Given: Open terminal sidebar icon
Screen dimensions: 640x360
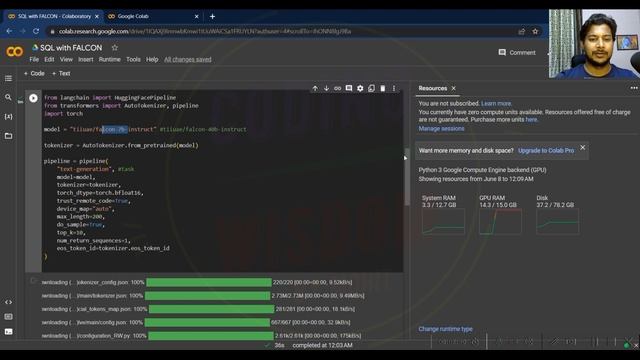Looking at the screenshot, I should tap(8, 332).
